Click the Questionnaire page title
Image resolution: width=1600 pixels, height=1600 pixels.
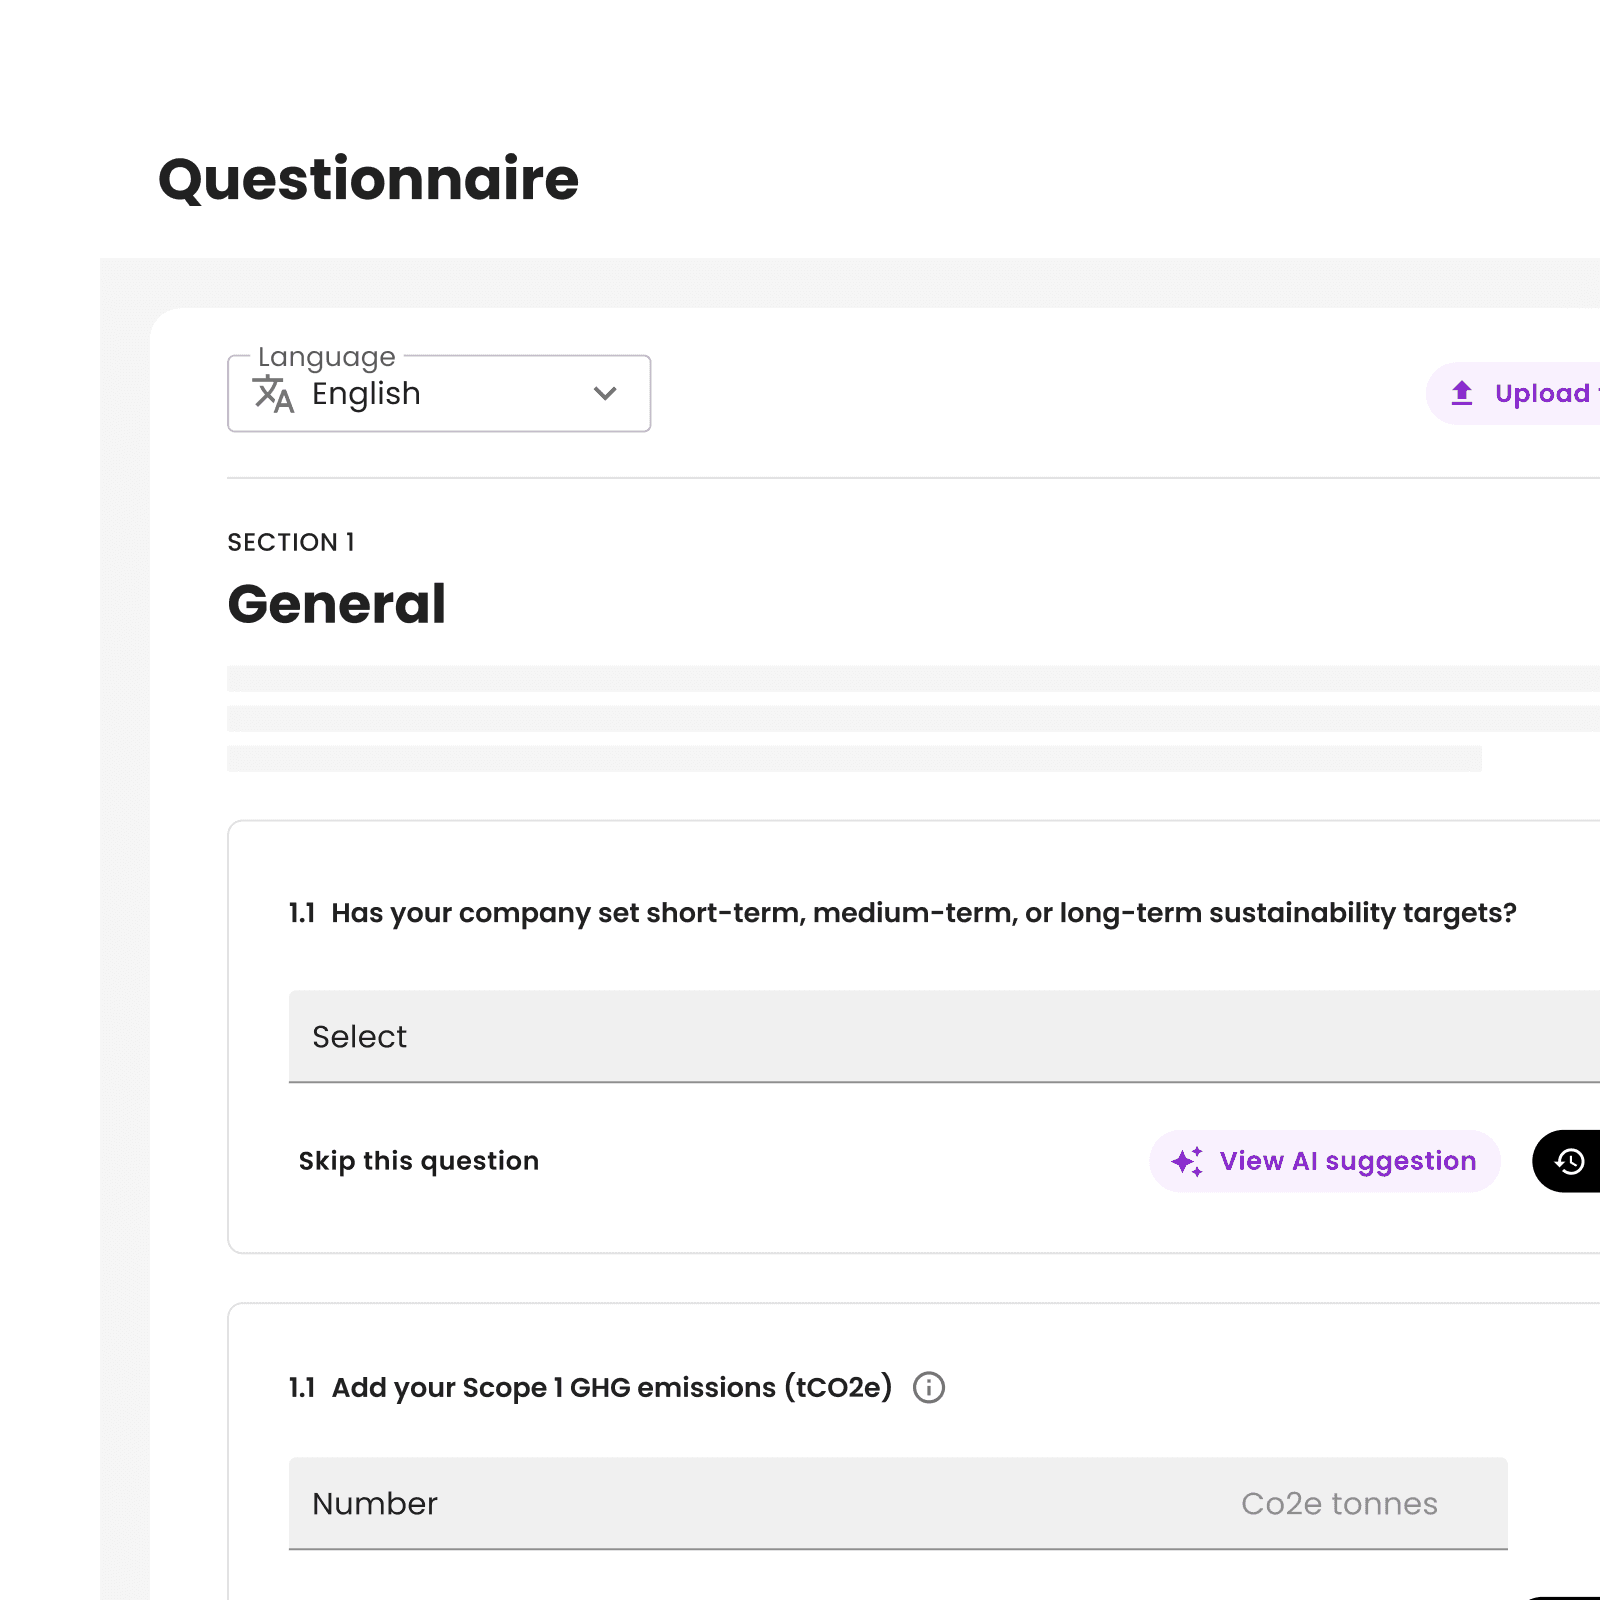pyautogui.click(x=370, y=179)
